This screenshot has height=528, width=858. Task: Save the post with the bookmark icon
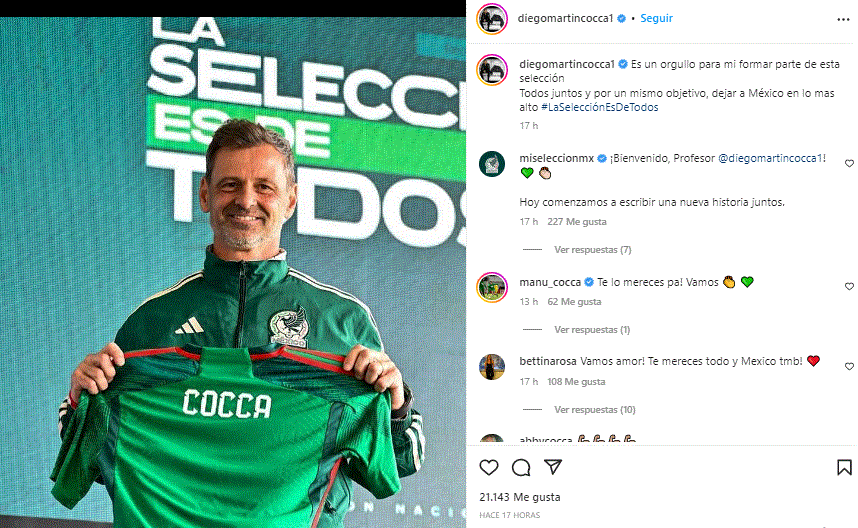(x=844, y=467)
